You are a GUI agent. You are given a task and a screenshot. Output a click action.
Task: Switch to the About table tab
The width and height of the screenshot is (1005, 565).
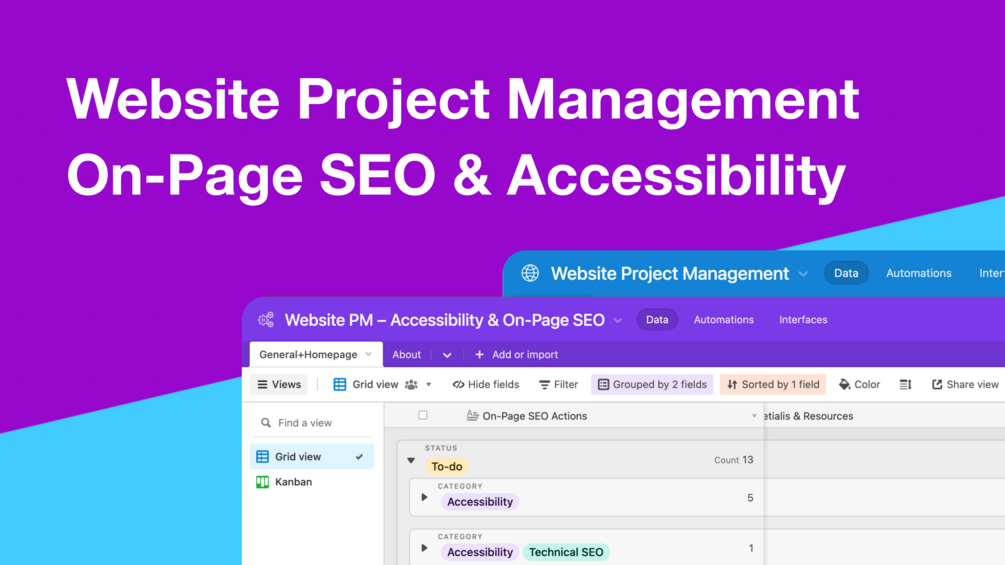[x=406, y=355]
